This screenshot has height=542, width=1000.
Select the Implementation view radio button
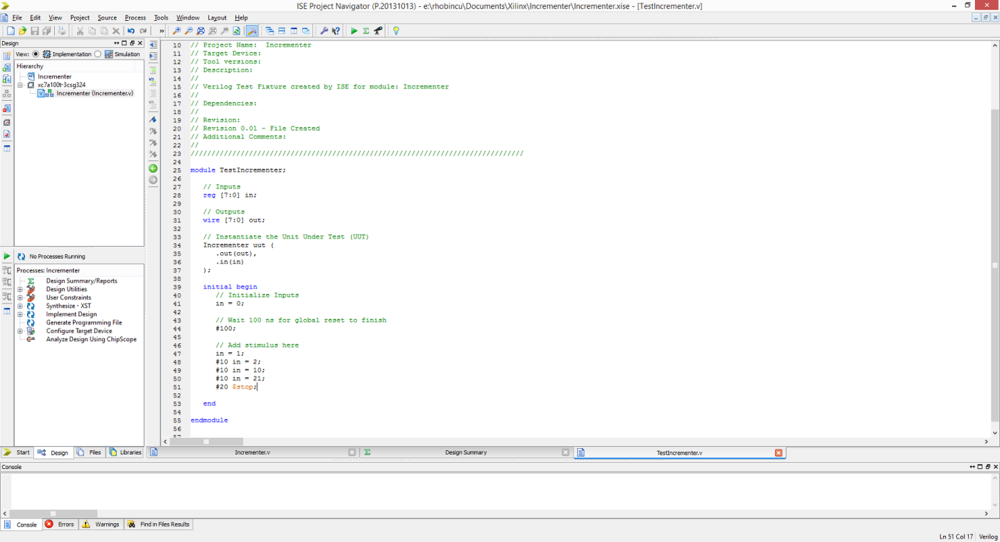coord(36,54)
